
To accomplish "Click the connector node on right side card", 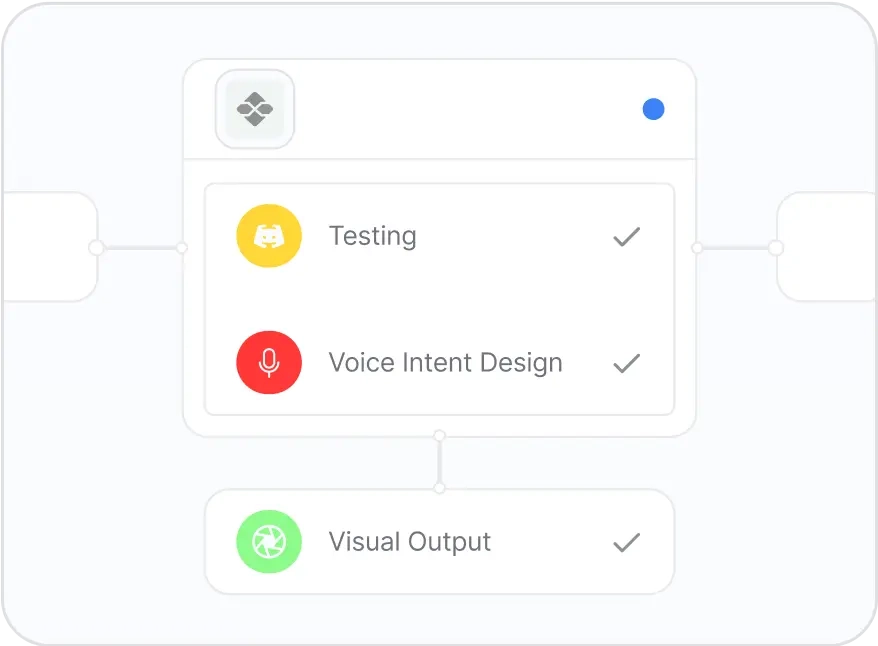I will [x=776, y=248].
